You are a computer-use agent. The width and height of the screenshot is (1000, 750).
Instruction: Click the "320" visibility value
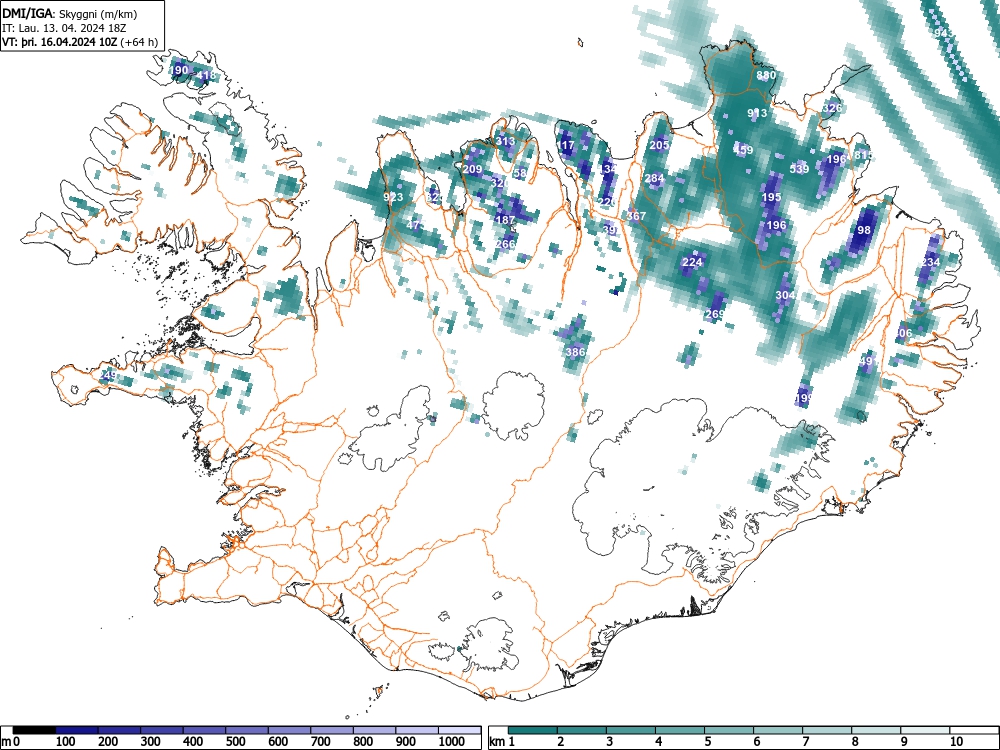coord(500,183)
